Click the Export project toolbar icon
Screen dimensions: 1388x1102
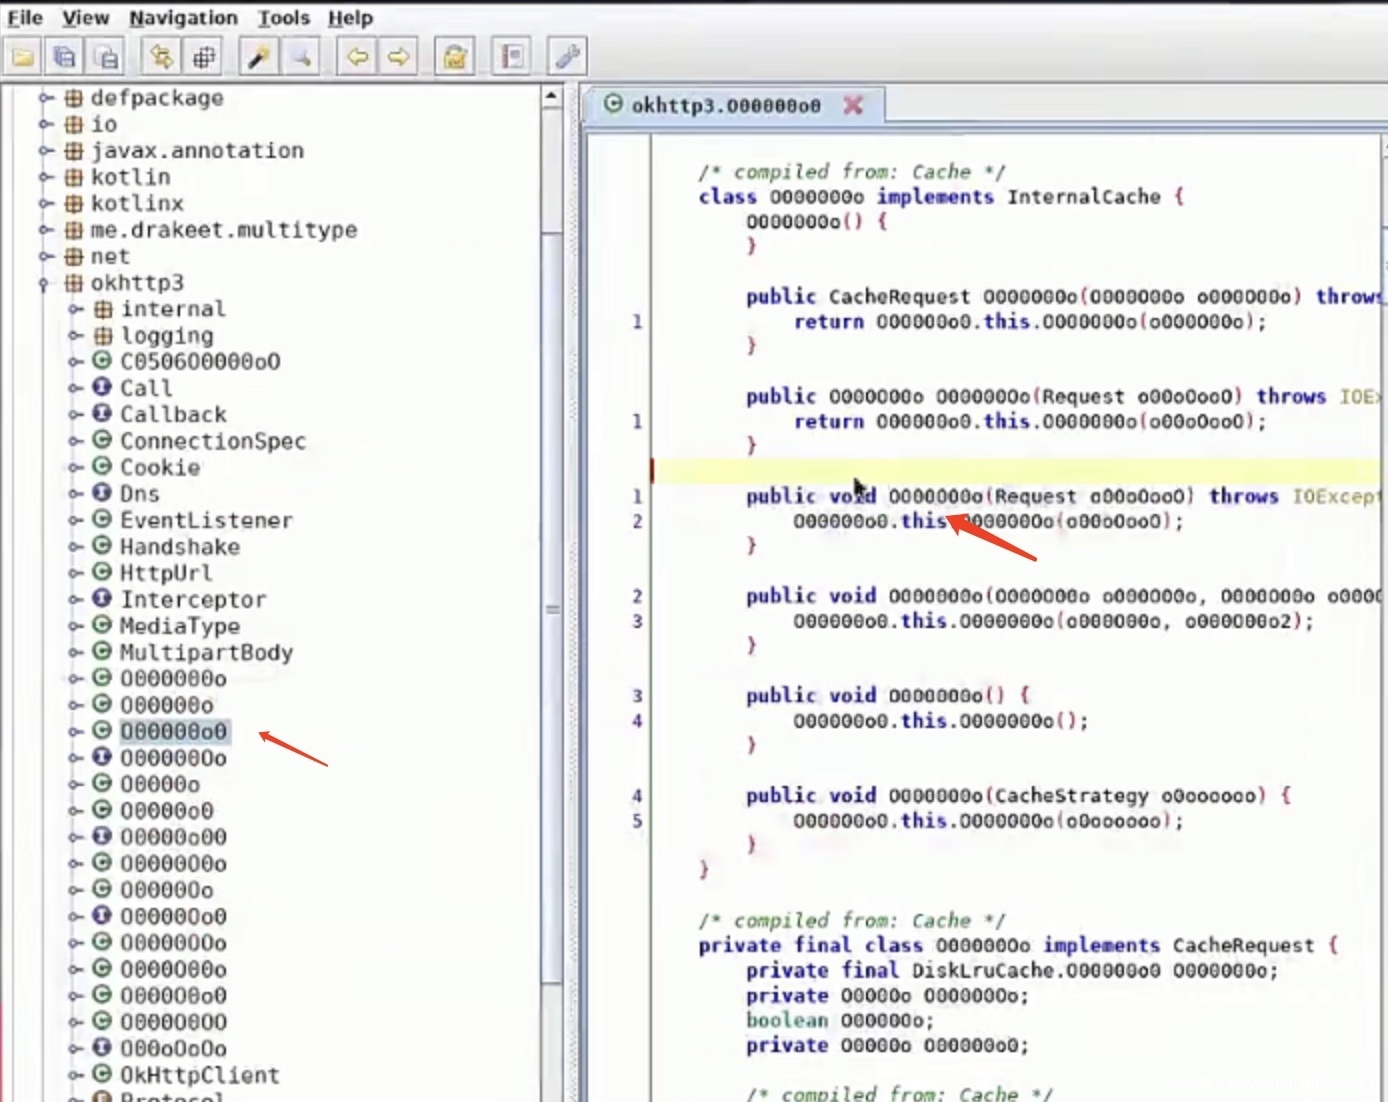106,57
